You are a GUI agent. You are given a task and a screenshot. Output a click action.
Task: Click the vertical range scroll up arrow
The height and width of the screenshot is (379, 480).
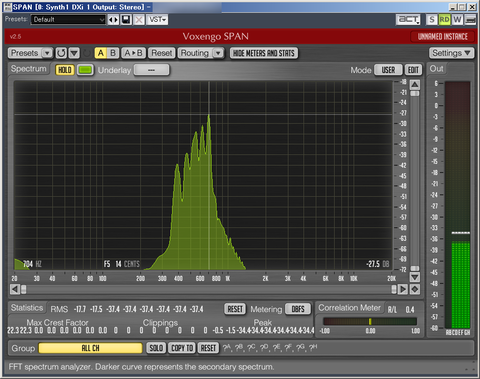click(x=415, y=85)
